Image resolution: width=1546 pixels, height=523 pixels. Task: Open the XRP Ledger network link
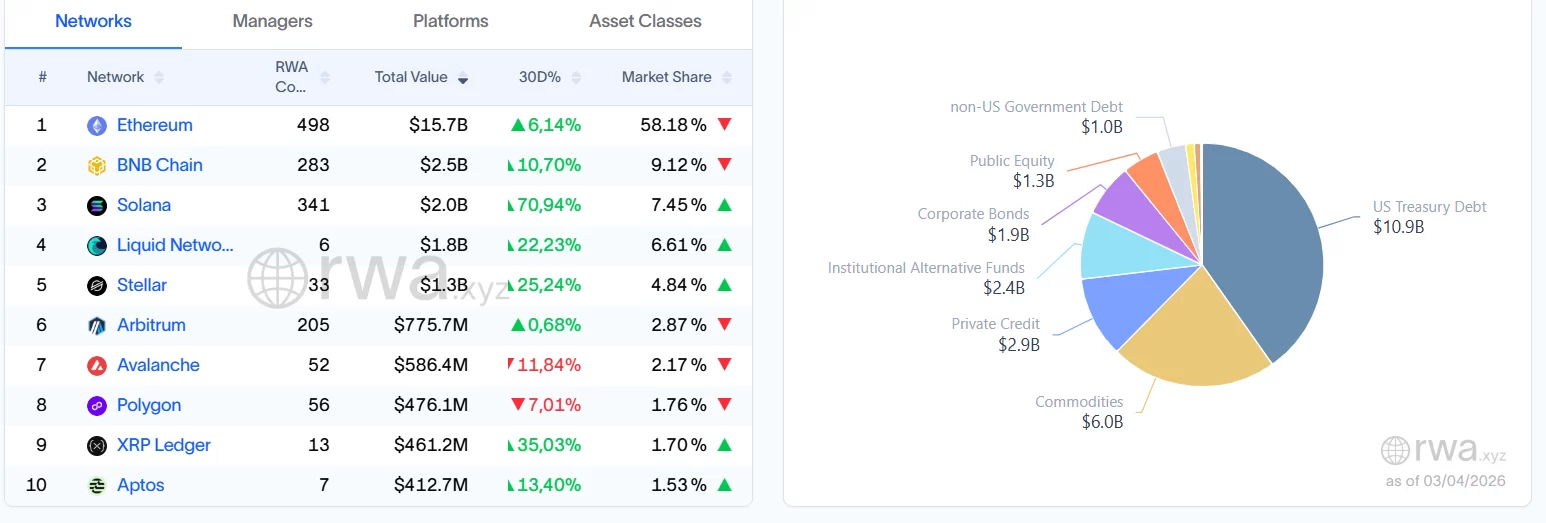163,445
